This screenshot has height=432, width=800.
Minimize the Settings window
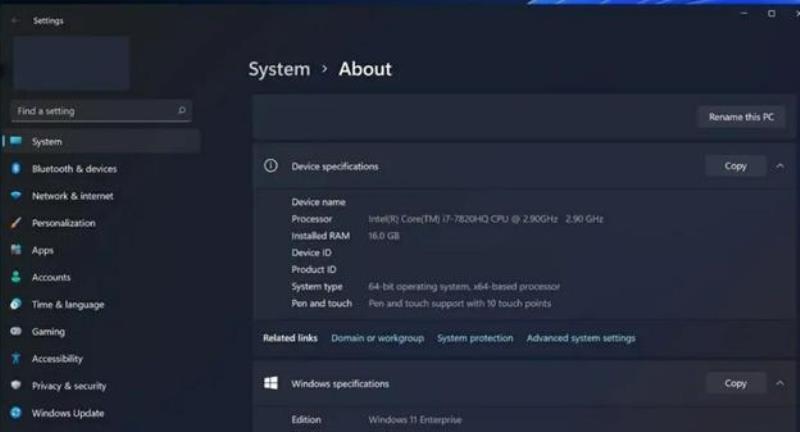point(744,14)
